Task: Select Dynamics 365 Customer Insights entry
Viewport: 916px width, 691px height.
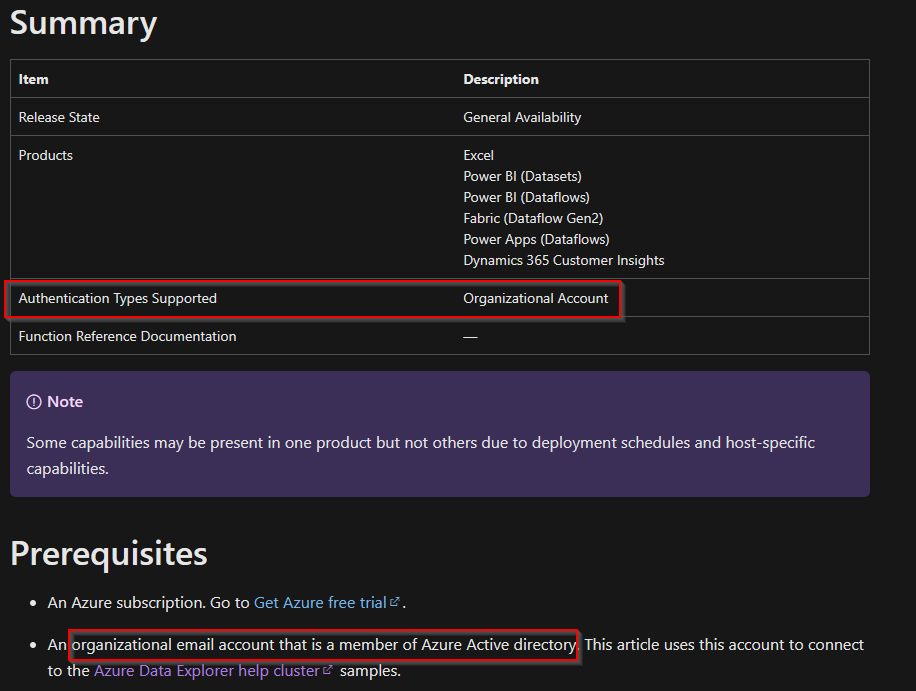Action: [x=563, y=261]
